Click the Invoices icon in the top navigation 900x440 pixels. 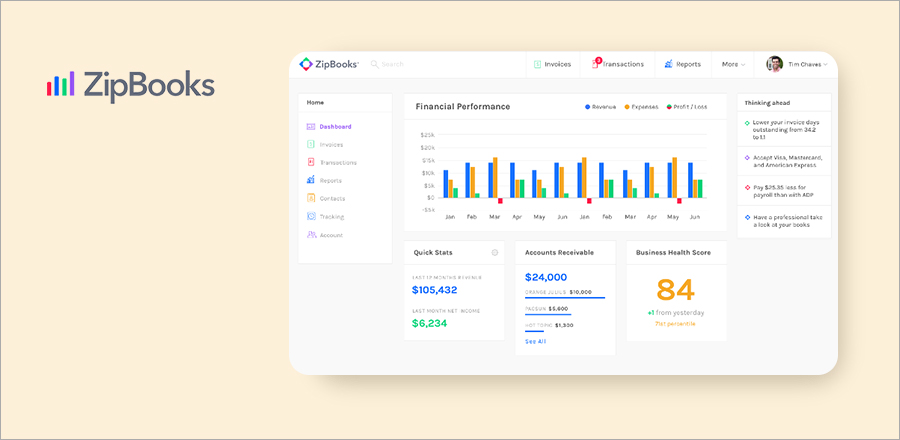tap(537, 64)
